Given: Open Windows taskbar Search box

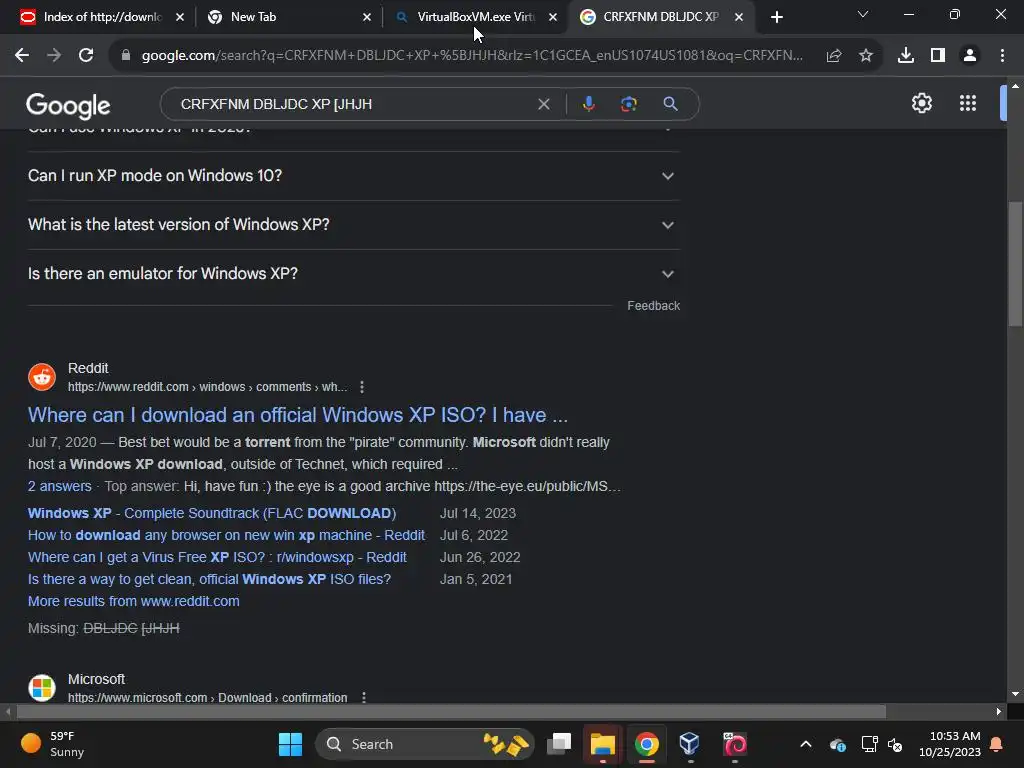Looking at the screenshot, I should pyautogui.click(x=424, y=744).
